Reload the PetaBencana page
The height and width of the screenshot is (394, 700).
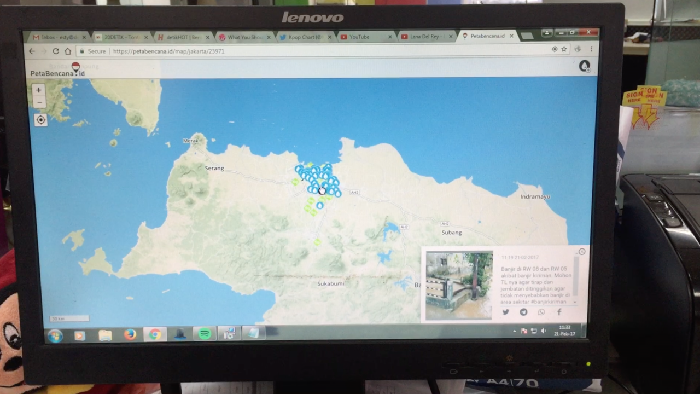coord(56,51)
